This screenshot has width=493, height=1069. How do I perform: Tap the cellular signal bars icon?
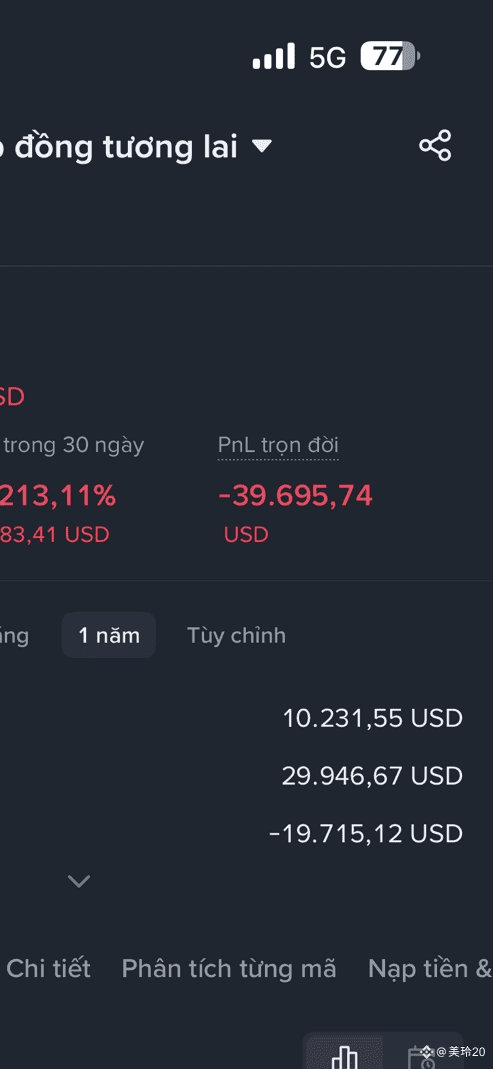pos(273,56)
